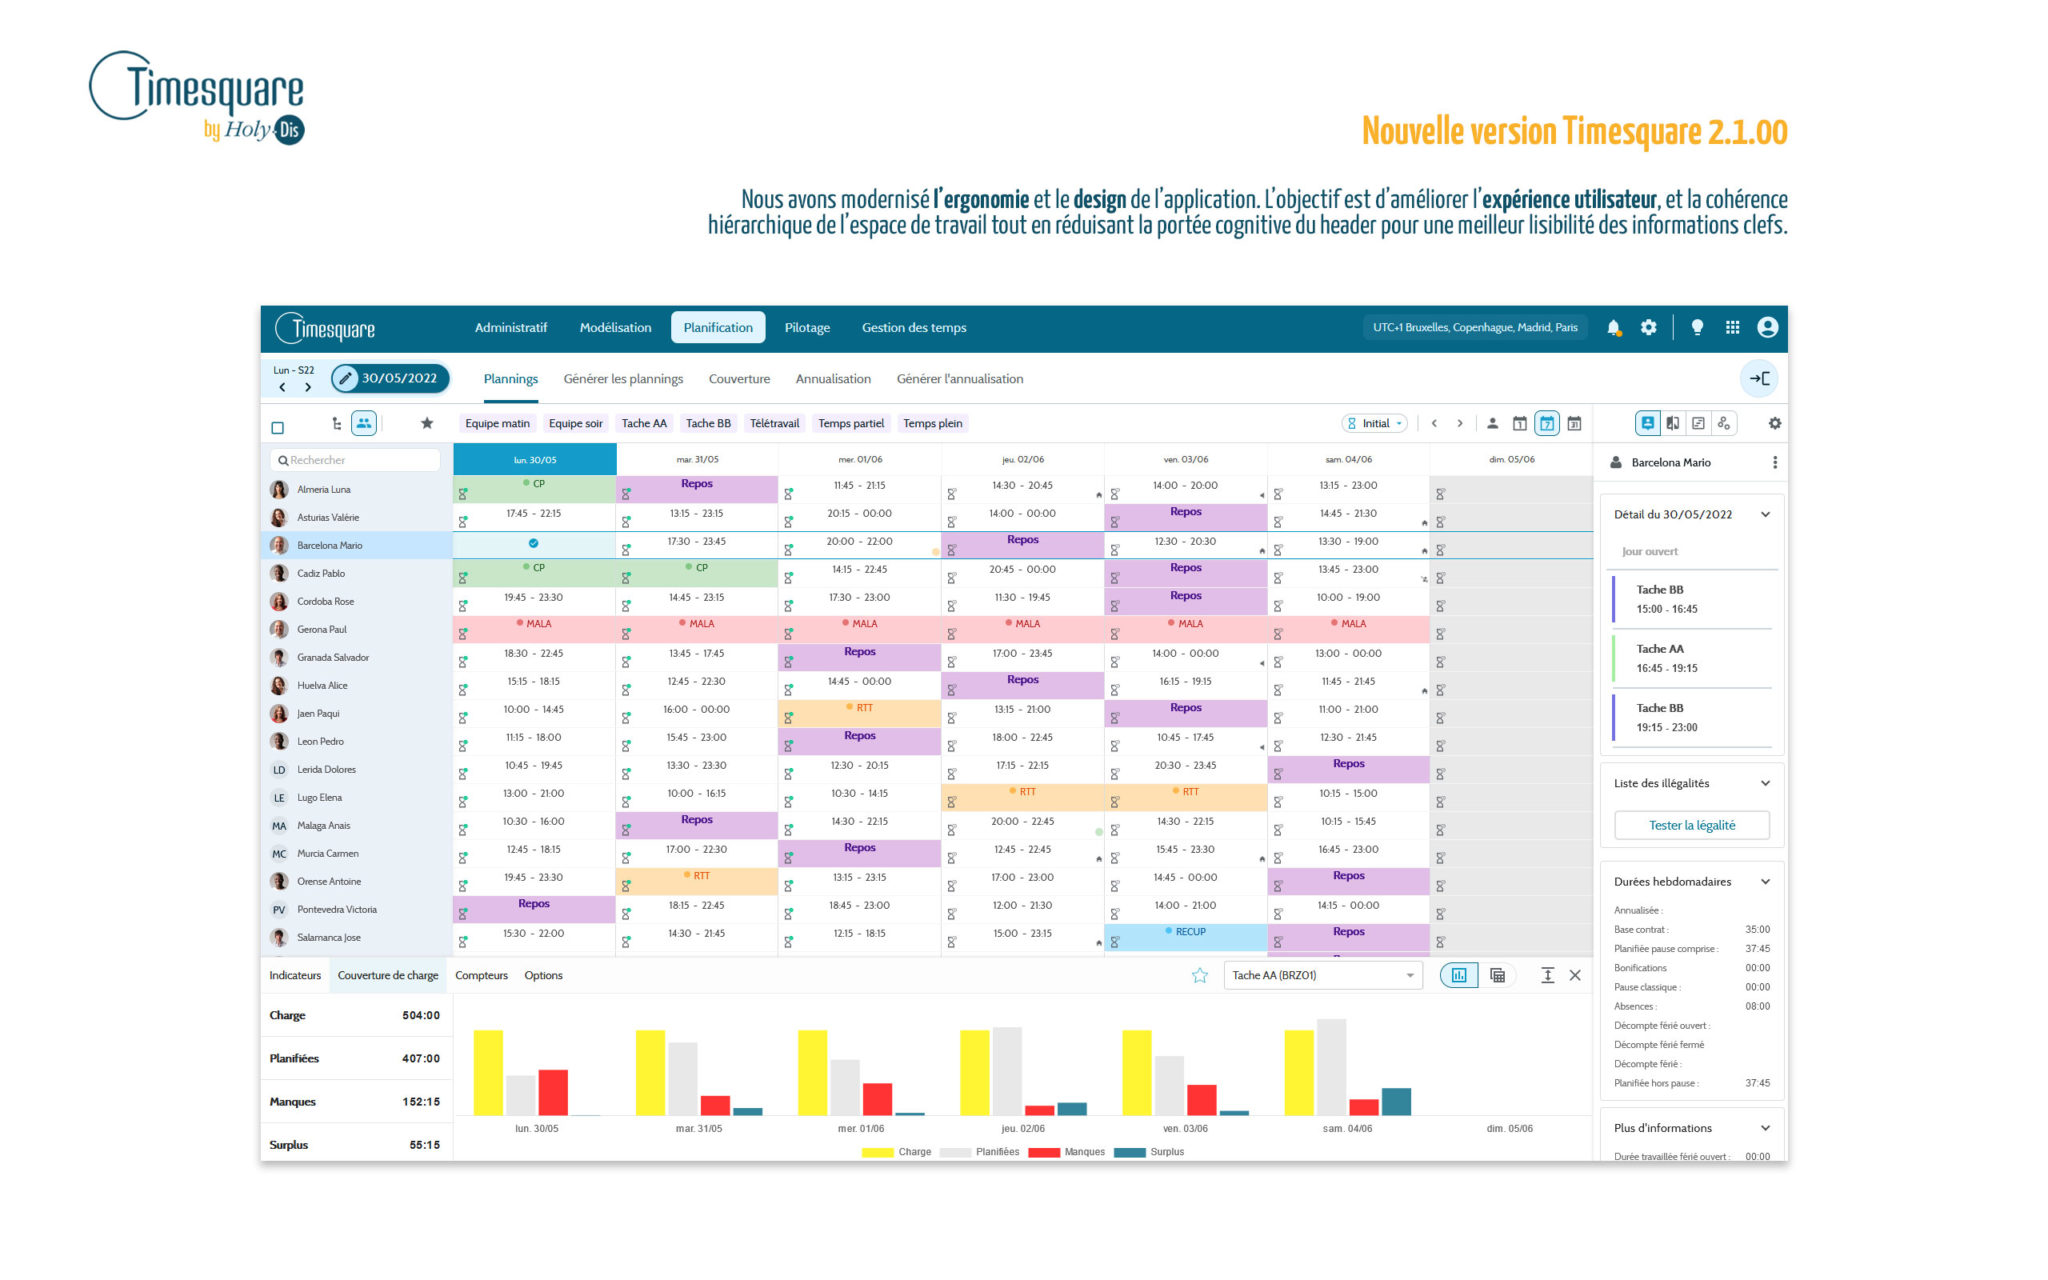Click the teal Surplus legend swatch
Screen dimensions: 2048x1280
coord(1130,1152)
